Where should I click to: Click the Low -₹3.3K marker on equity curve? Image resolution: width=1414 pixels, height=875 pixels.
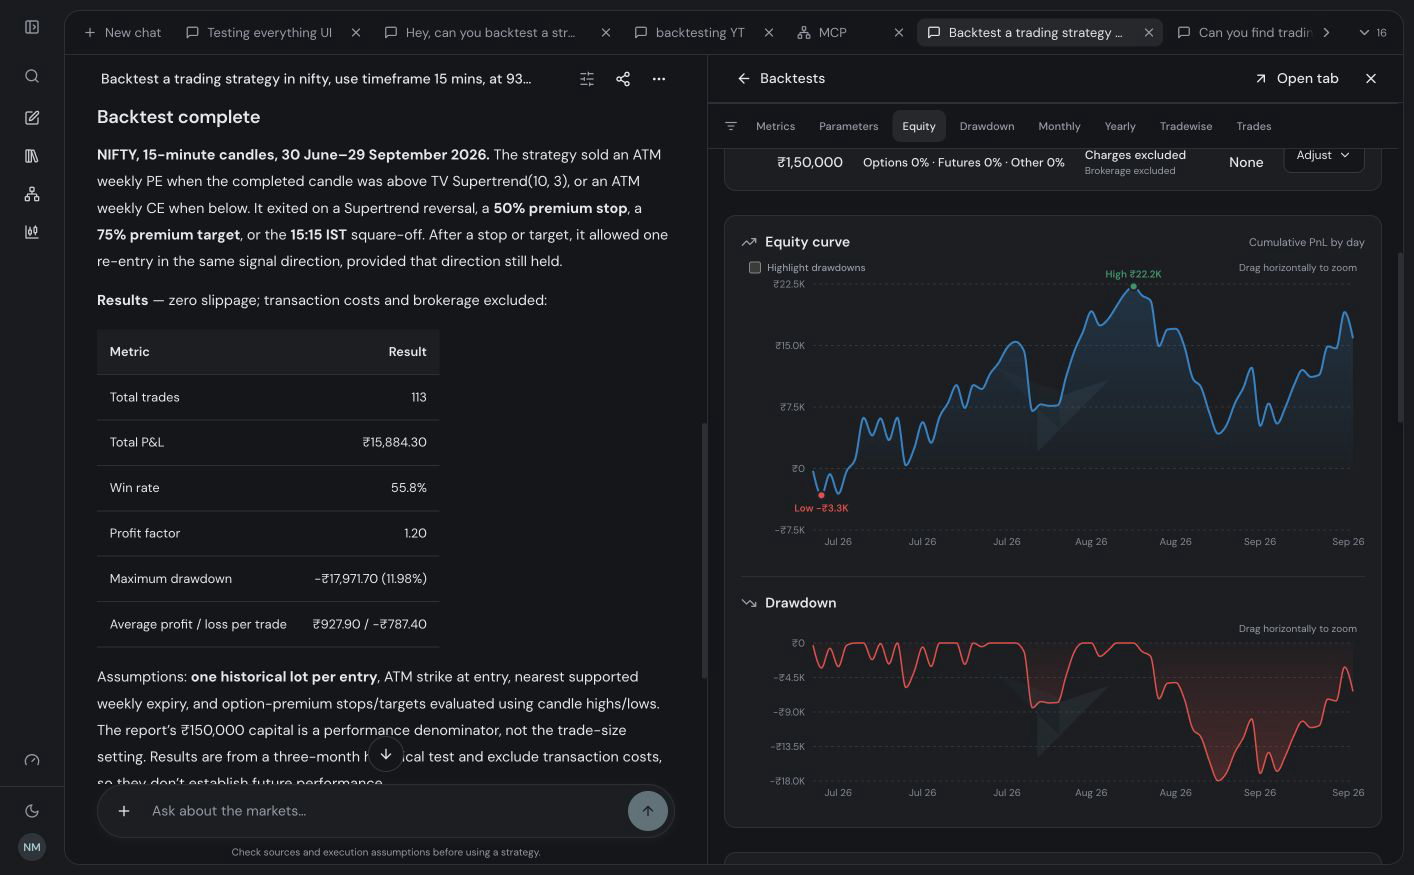tap(821, 495)
